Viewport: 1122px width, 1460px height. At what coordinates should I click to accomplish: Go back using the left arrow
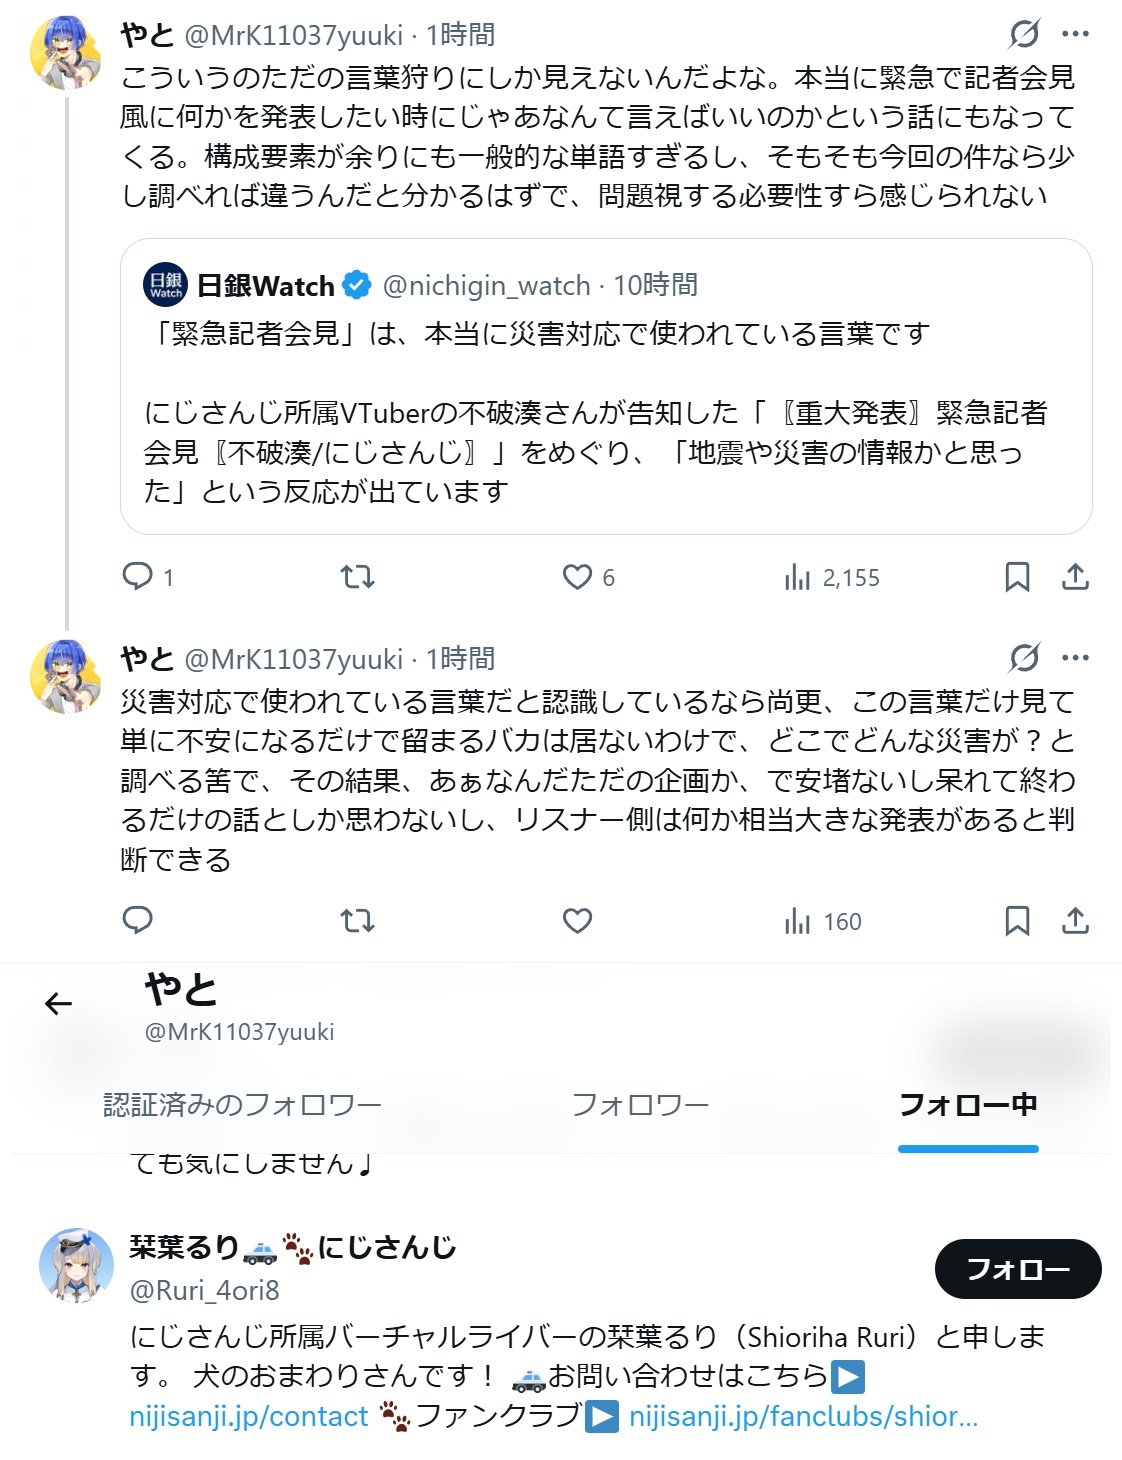coord(59,1003)
